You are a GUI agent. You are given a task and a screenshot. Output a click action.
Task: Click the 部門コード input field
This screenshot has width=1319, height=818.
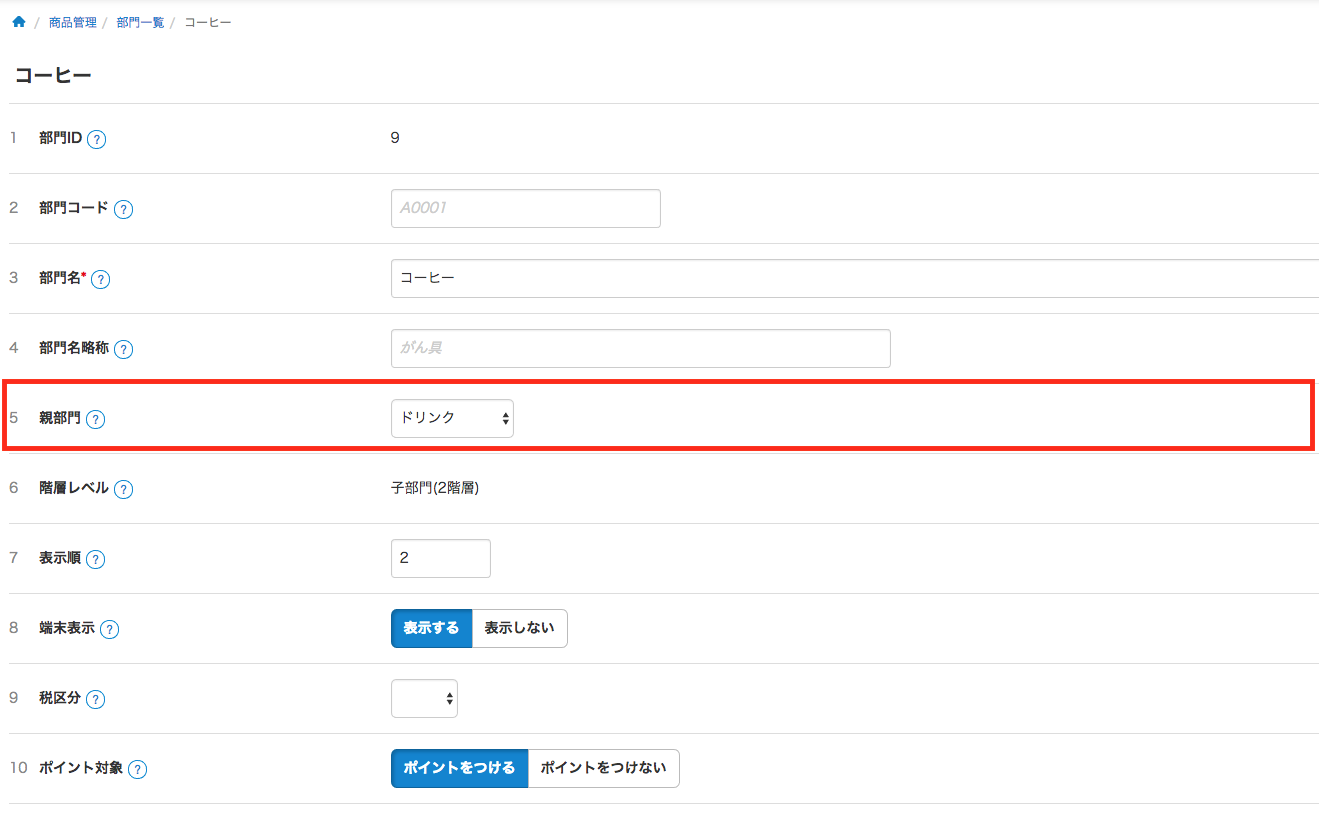coord(526,208)
